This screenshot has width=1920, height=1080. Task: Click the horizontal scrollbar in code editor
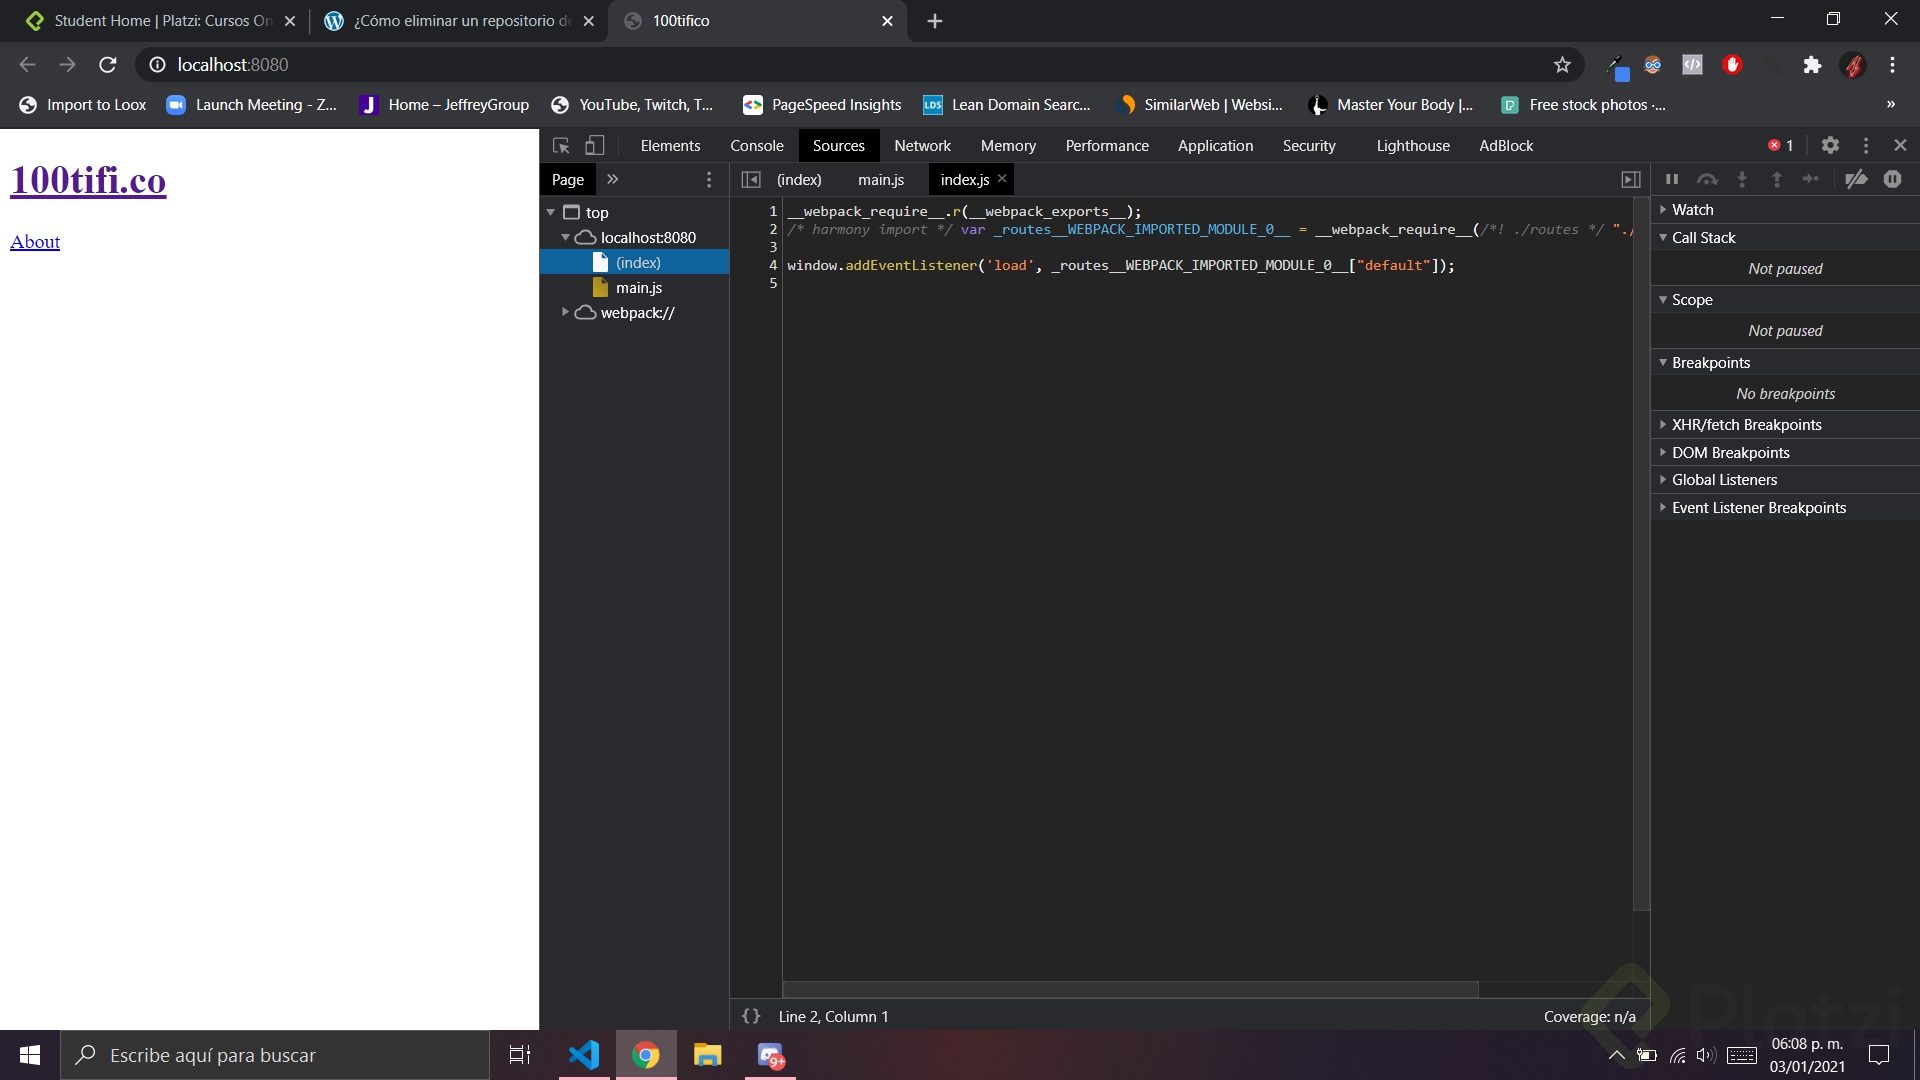[x=1130, y=989]
